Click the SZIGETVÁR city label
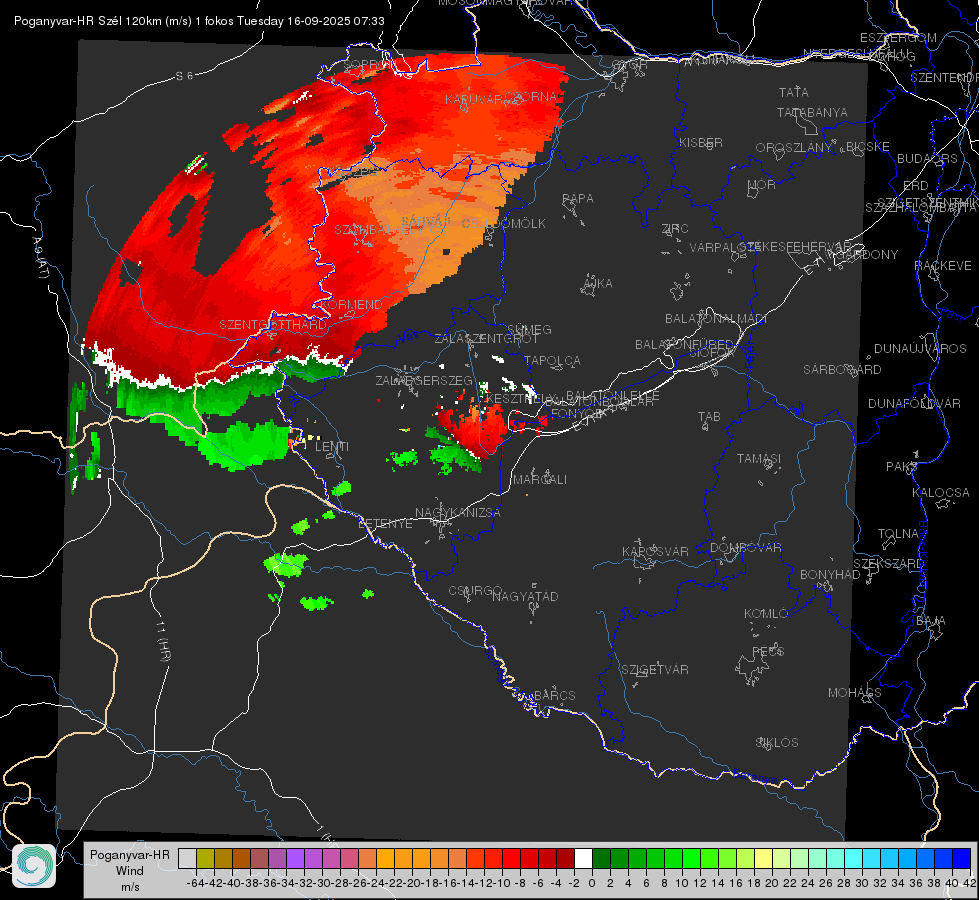The height and width of the screenshot is (900, 979). (x=655, y=670)
